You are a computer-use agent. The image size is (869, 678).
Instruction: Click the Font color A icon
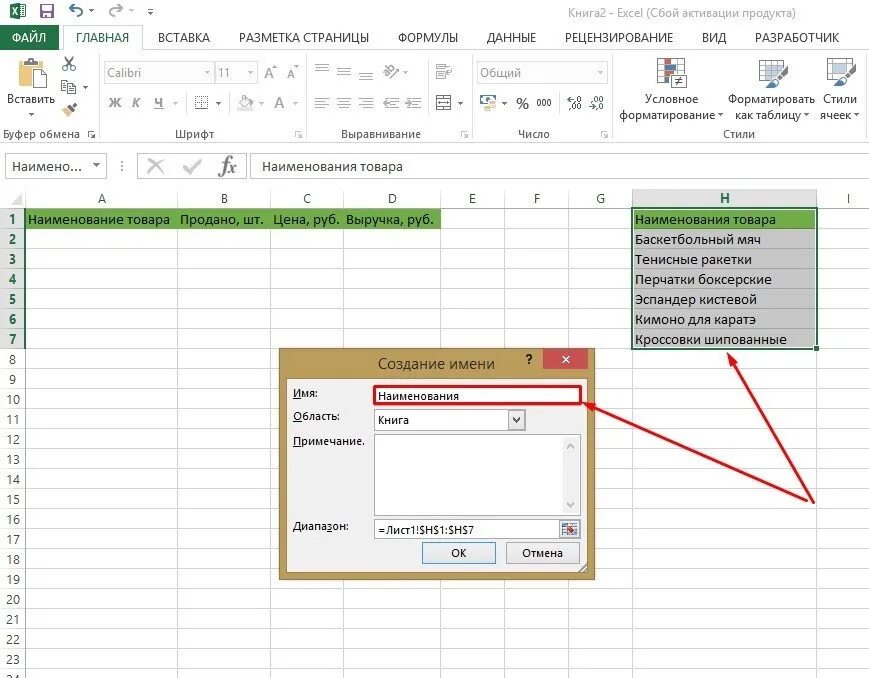pos(279,103)
